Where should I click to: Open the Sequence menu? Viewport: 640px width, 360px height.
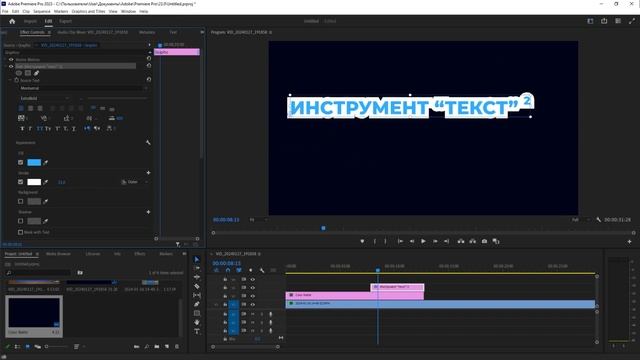click(x=42, y=11)
